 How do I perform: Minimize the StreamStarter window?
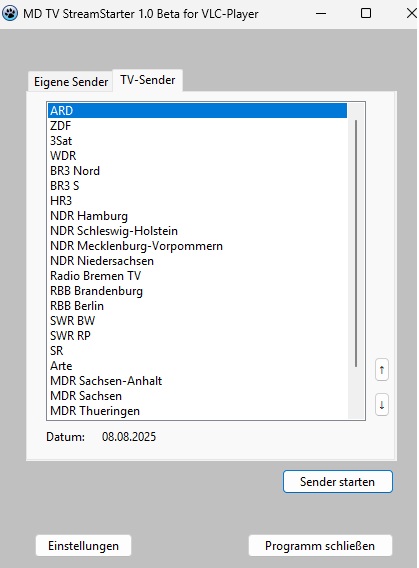(321, 14)
